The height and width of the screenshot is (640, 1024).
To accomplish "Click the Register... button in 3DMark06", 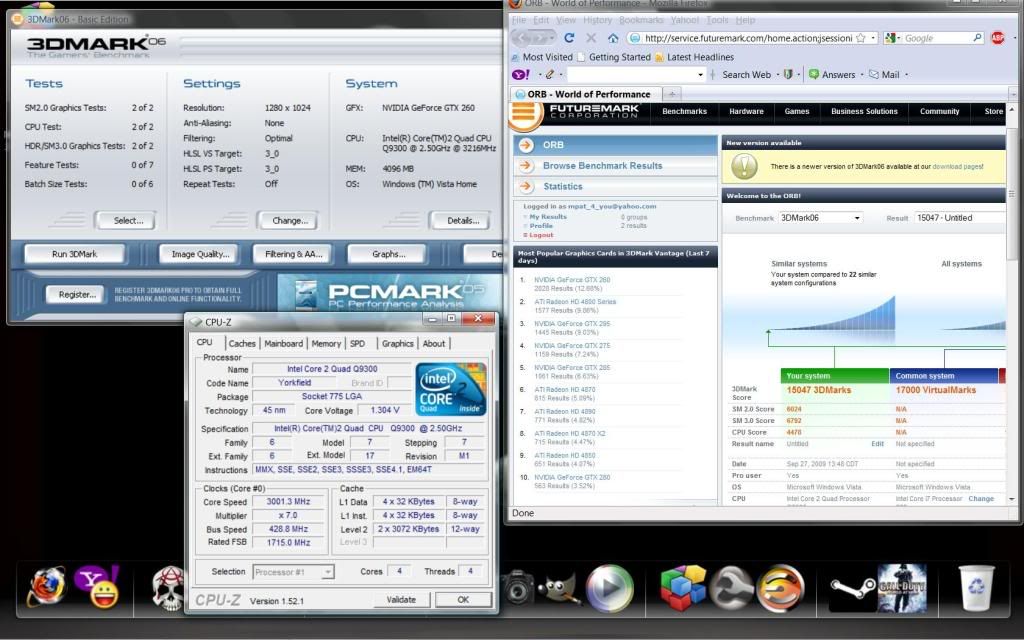I will [x=77, y=295].
